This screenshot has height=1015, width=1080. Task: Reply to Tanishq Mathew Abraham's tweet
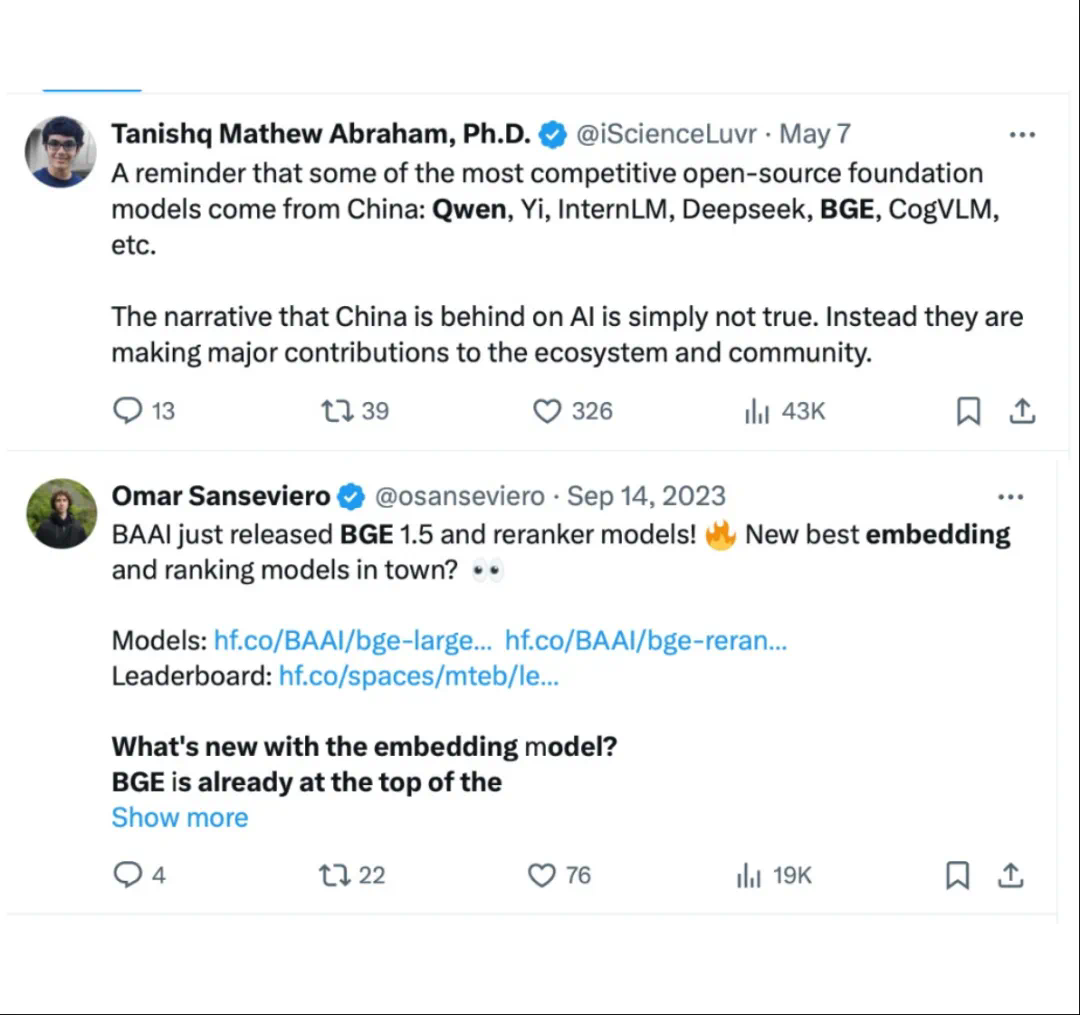(x=129, y=411)
